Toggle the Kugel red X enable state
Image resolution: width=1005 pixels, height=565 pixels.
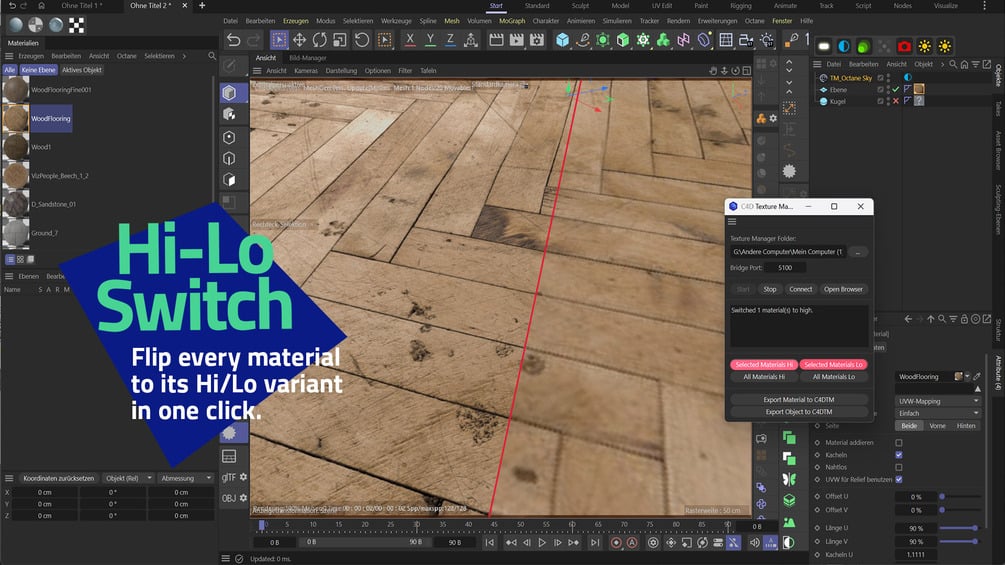point(896,101)
